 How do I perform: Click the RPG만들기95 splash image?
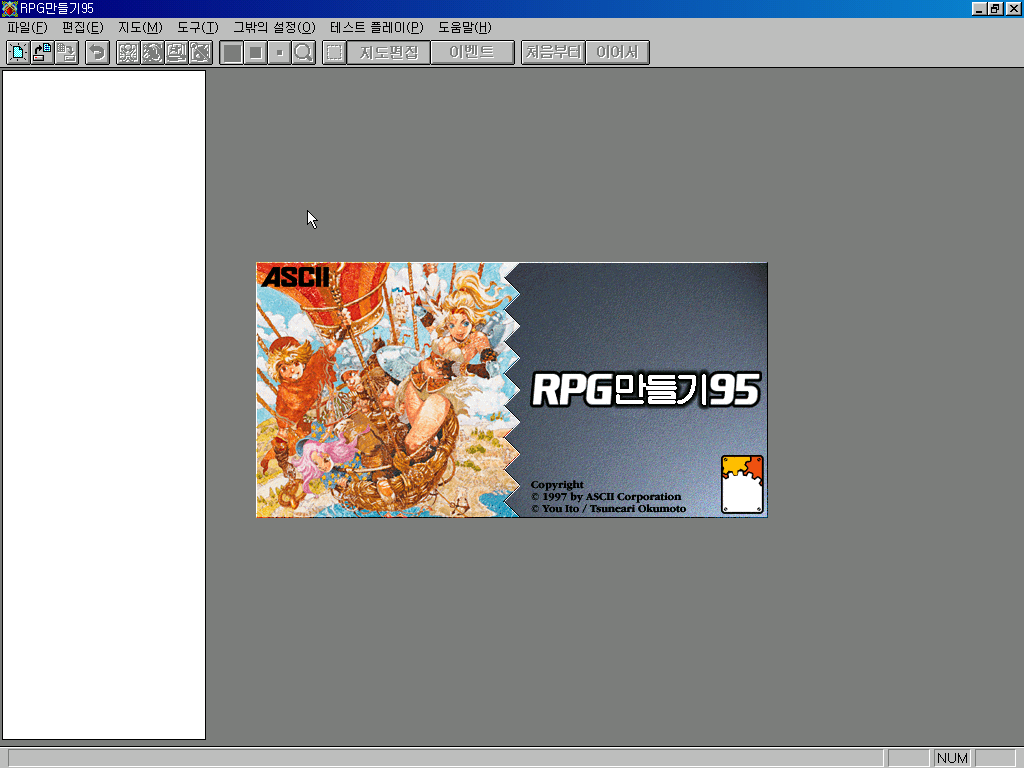pyautogui.click(x=512, y=390)
